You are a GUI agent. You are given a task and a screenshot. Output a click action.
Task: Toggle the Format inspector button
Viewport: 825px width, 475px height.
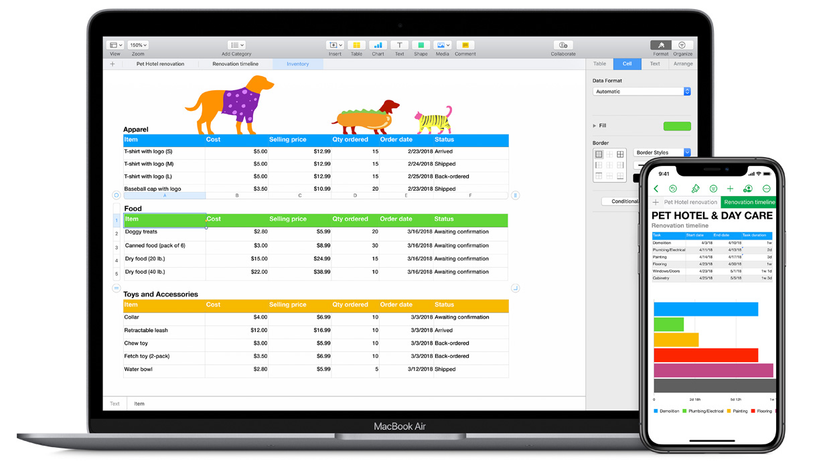(x=661, y=45)
